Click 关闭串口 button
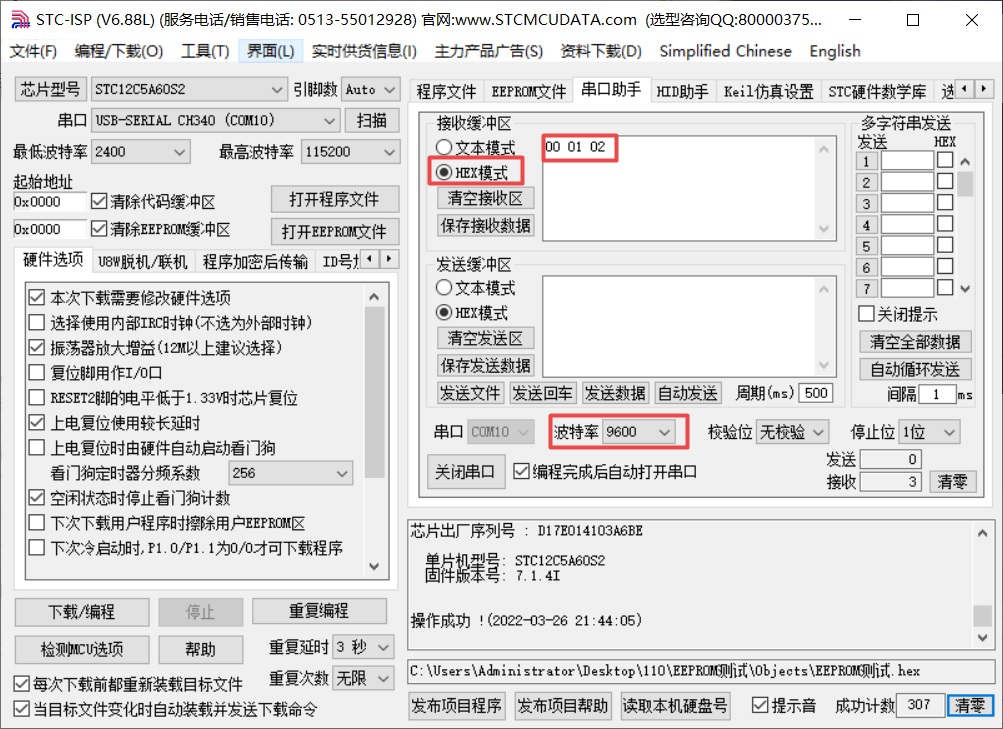 click(465, 472)
